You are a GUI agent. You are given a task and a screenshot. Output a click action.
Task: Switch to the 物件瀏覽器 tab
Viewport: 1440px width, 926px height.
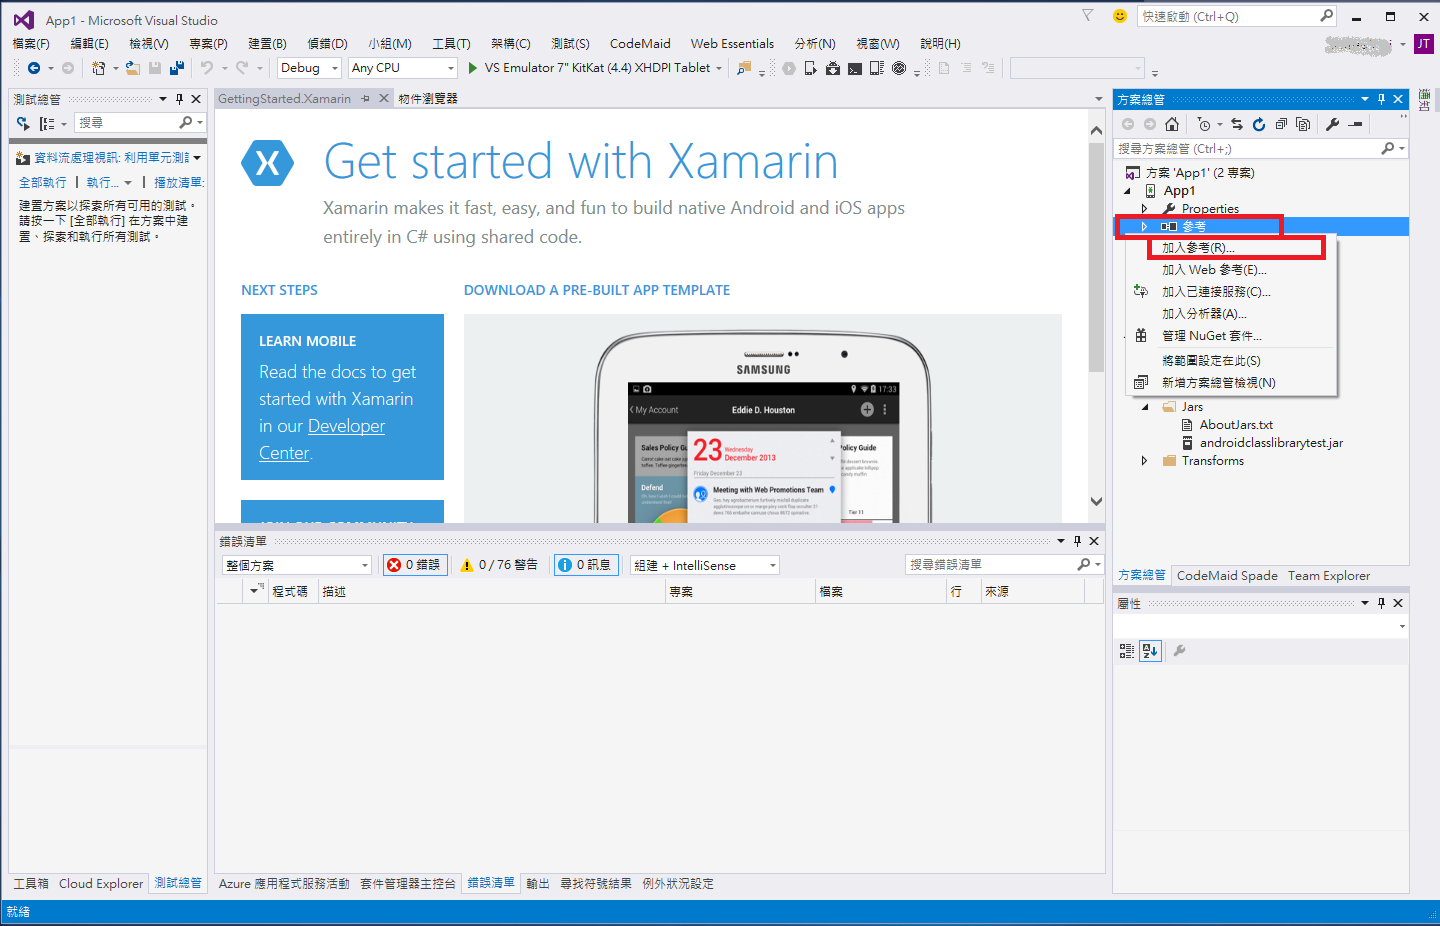428,99
